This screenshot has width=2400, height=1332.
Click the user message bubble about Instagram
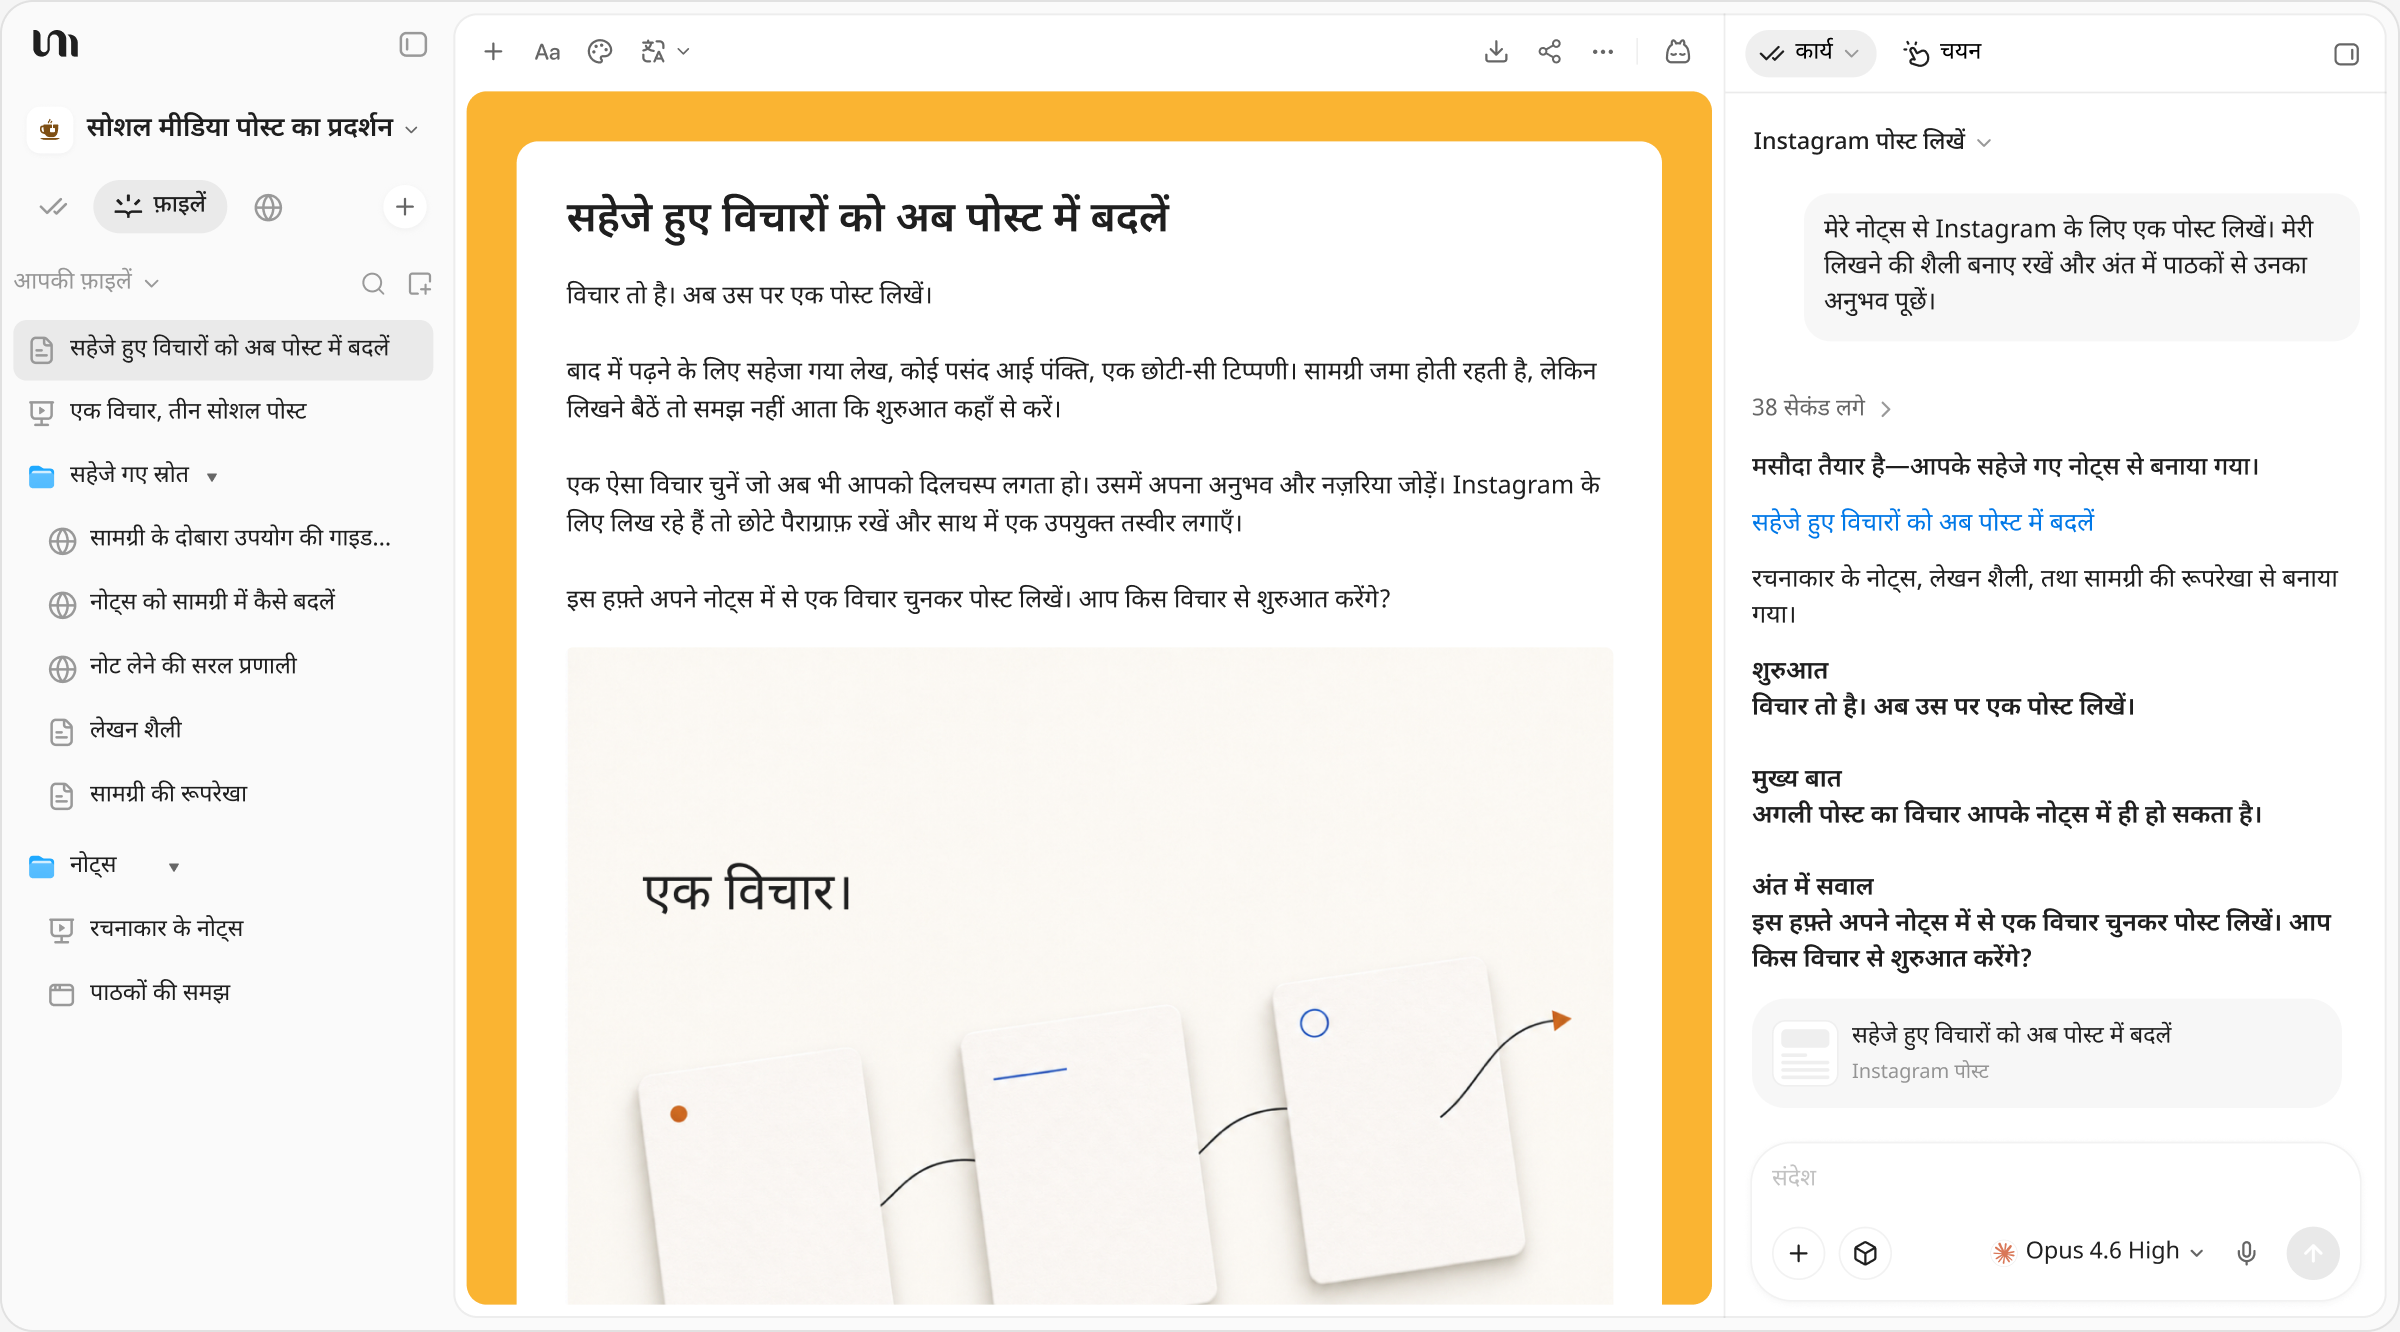[x=2081, y=266]
